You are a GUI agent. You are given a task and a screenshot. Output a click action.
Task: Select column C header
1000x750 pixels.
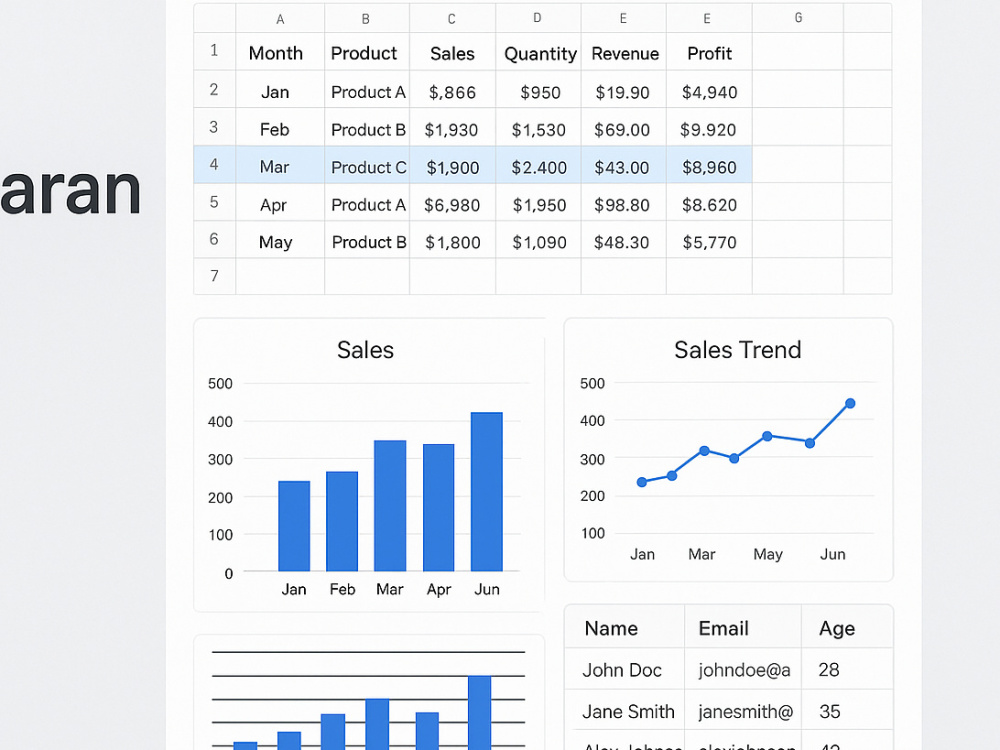click(452, 18)
